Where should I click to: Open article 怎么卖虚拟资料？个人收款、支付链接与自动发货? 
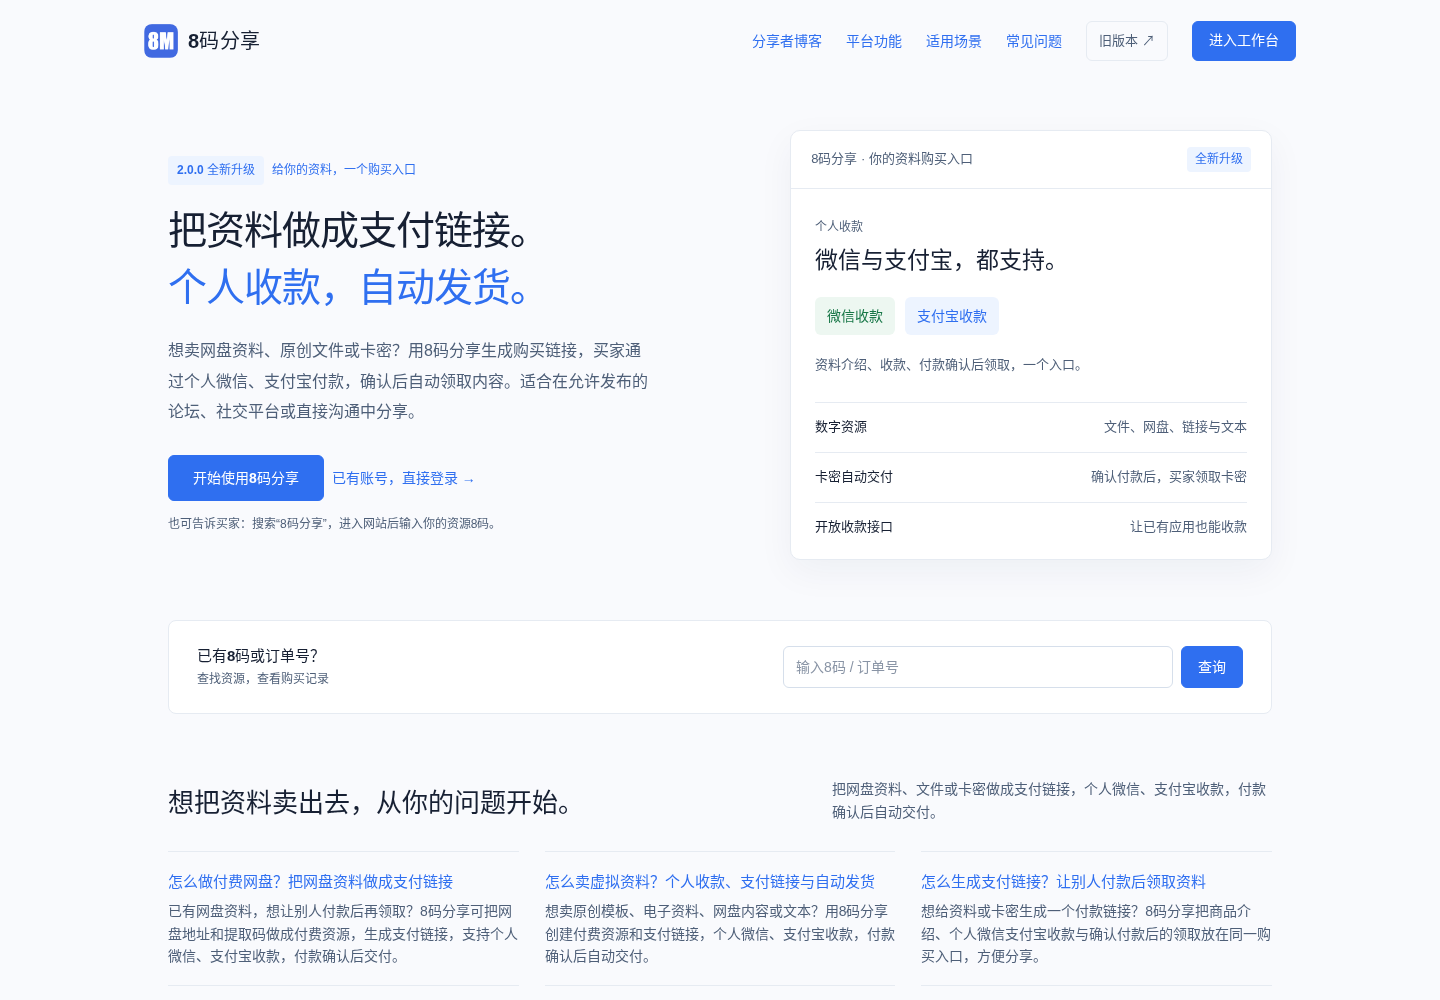coord(710,882)
